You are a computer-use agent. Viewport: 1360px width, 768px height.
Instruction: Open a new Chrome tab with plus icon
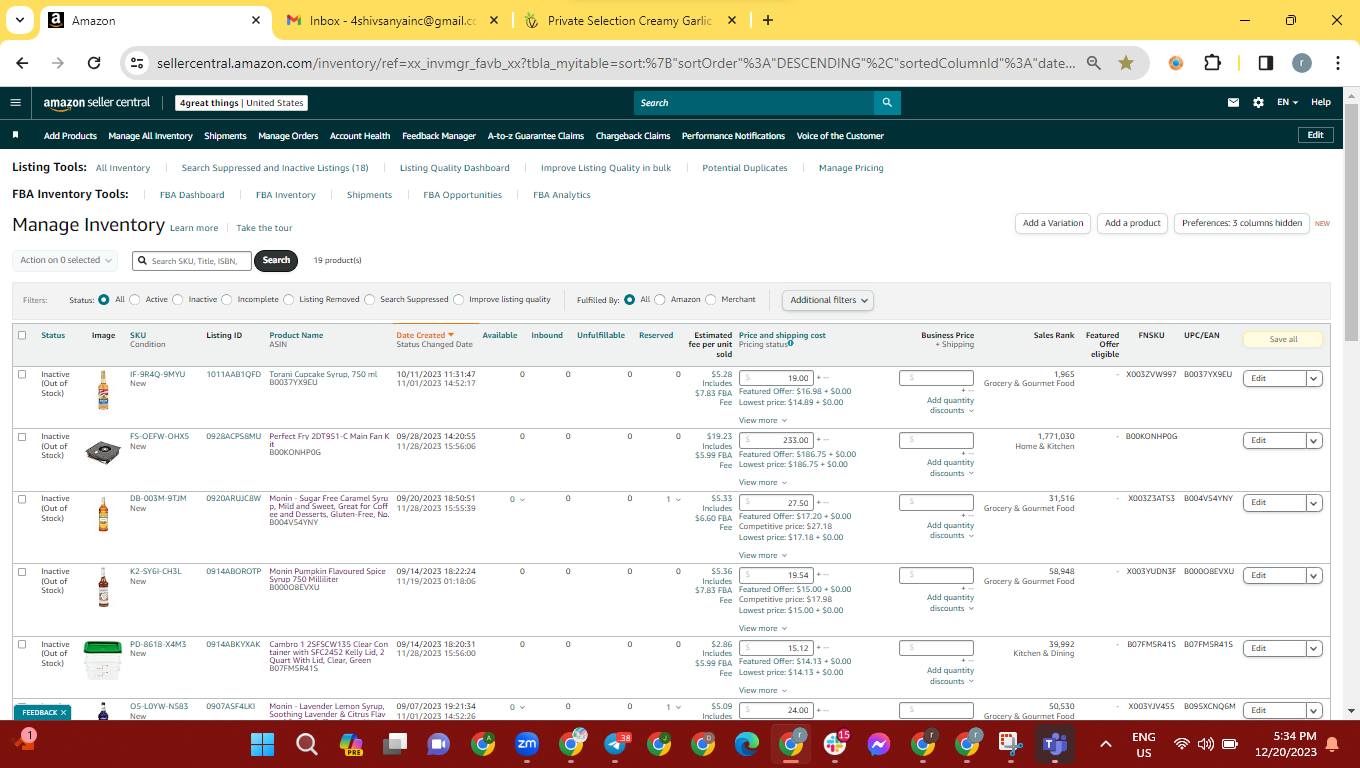pyautogui.click(x=768, y=20)
